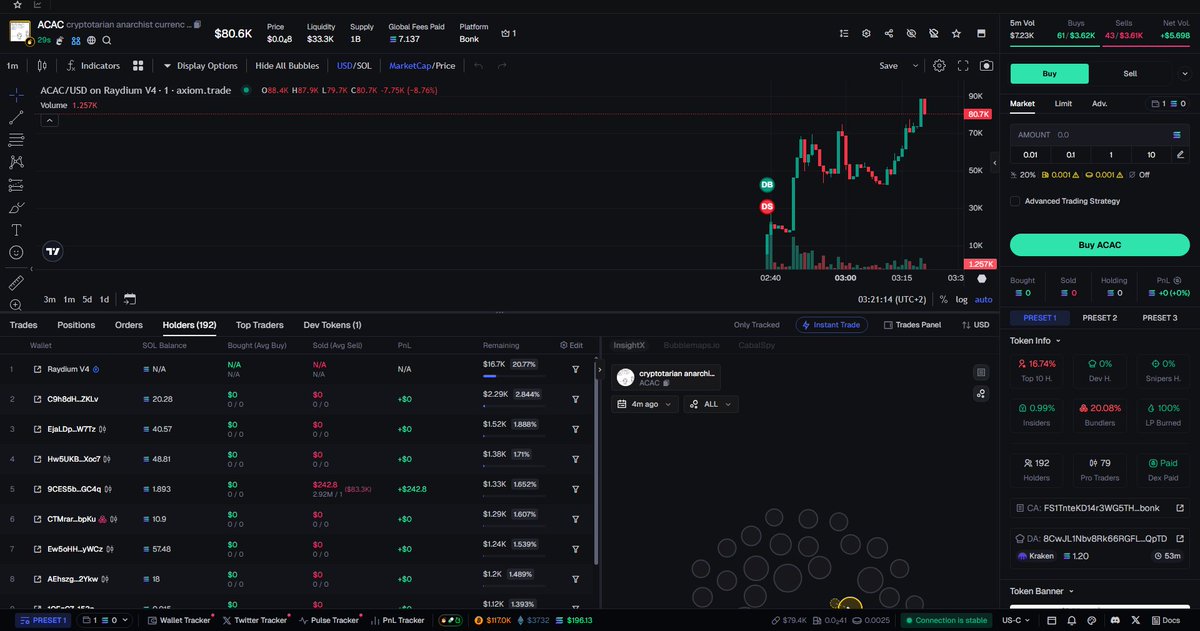Screen dimensions: 1200x631
Task: Click the 80.7K price marker on axis
Action: point(977,114)
